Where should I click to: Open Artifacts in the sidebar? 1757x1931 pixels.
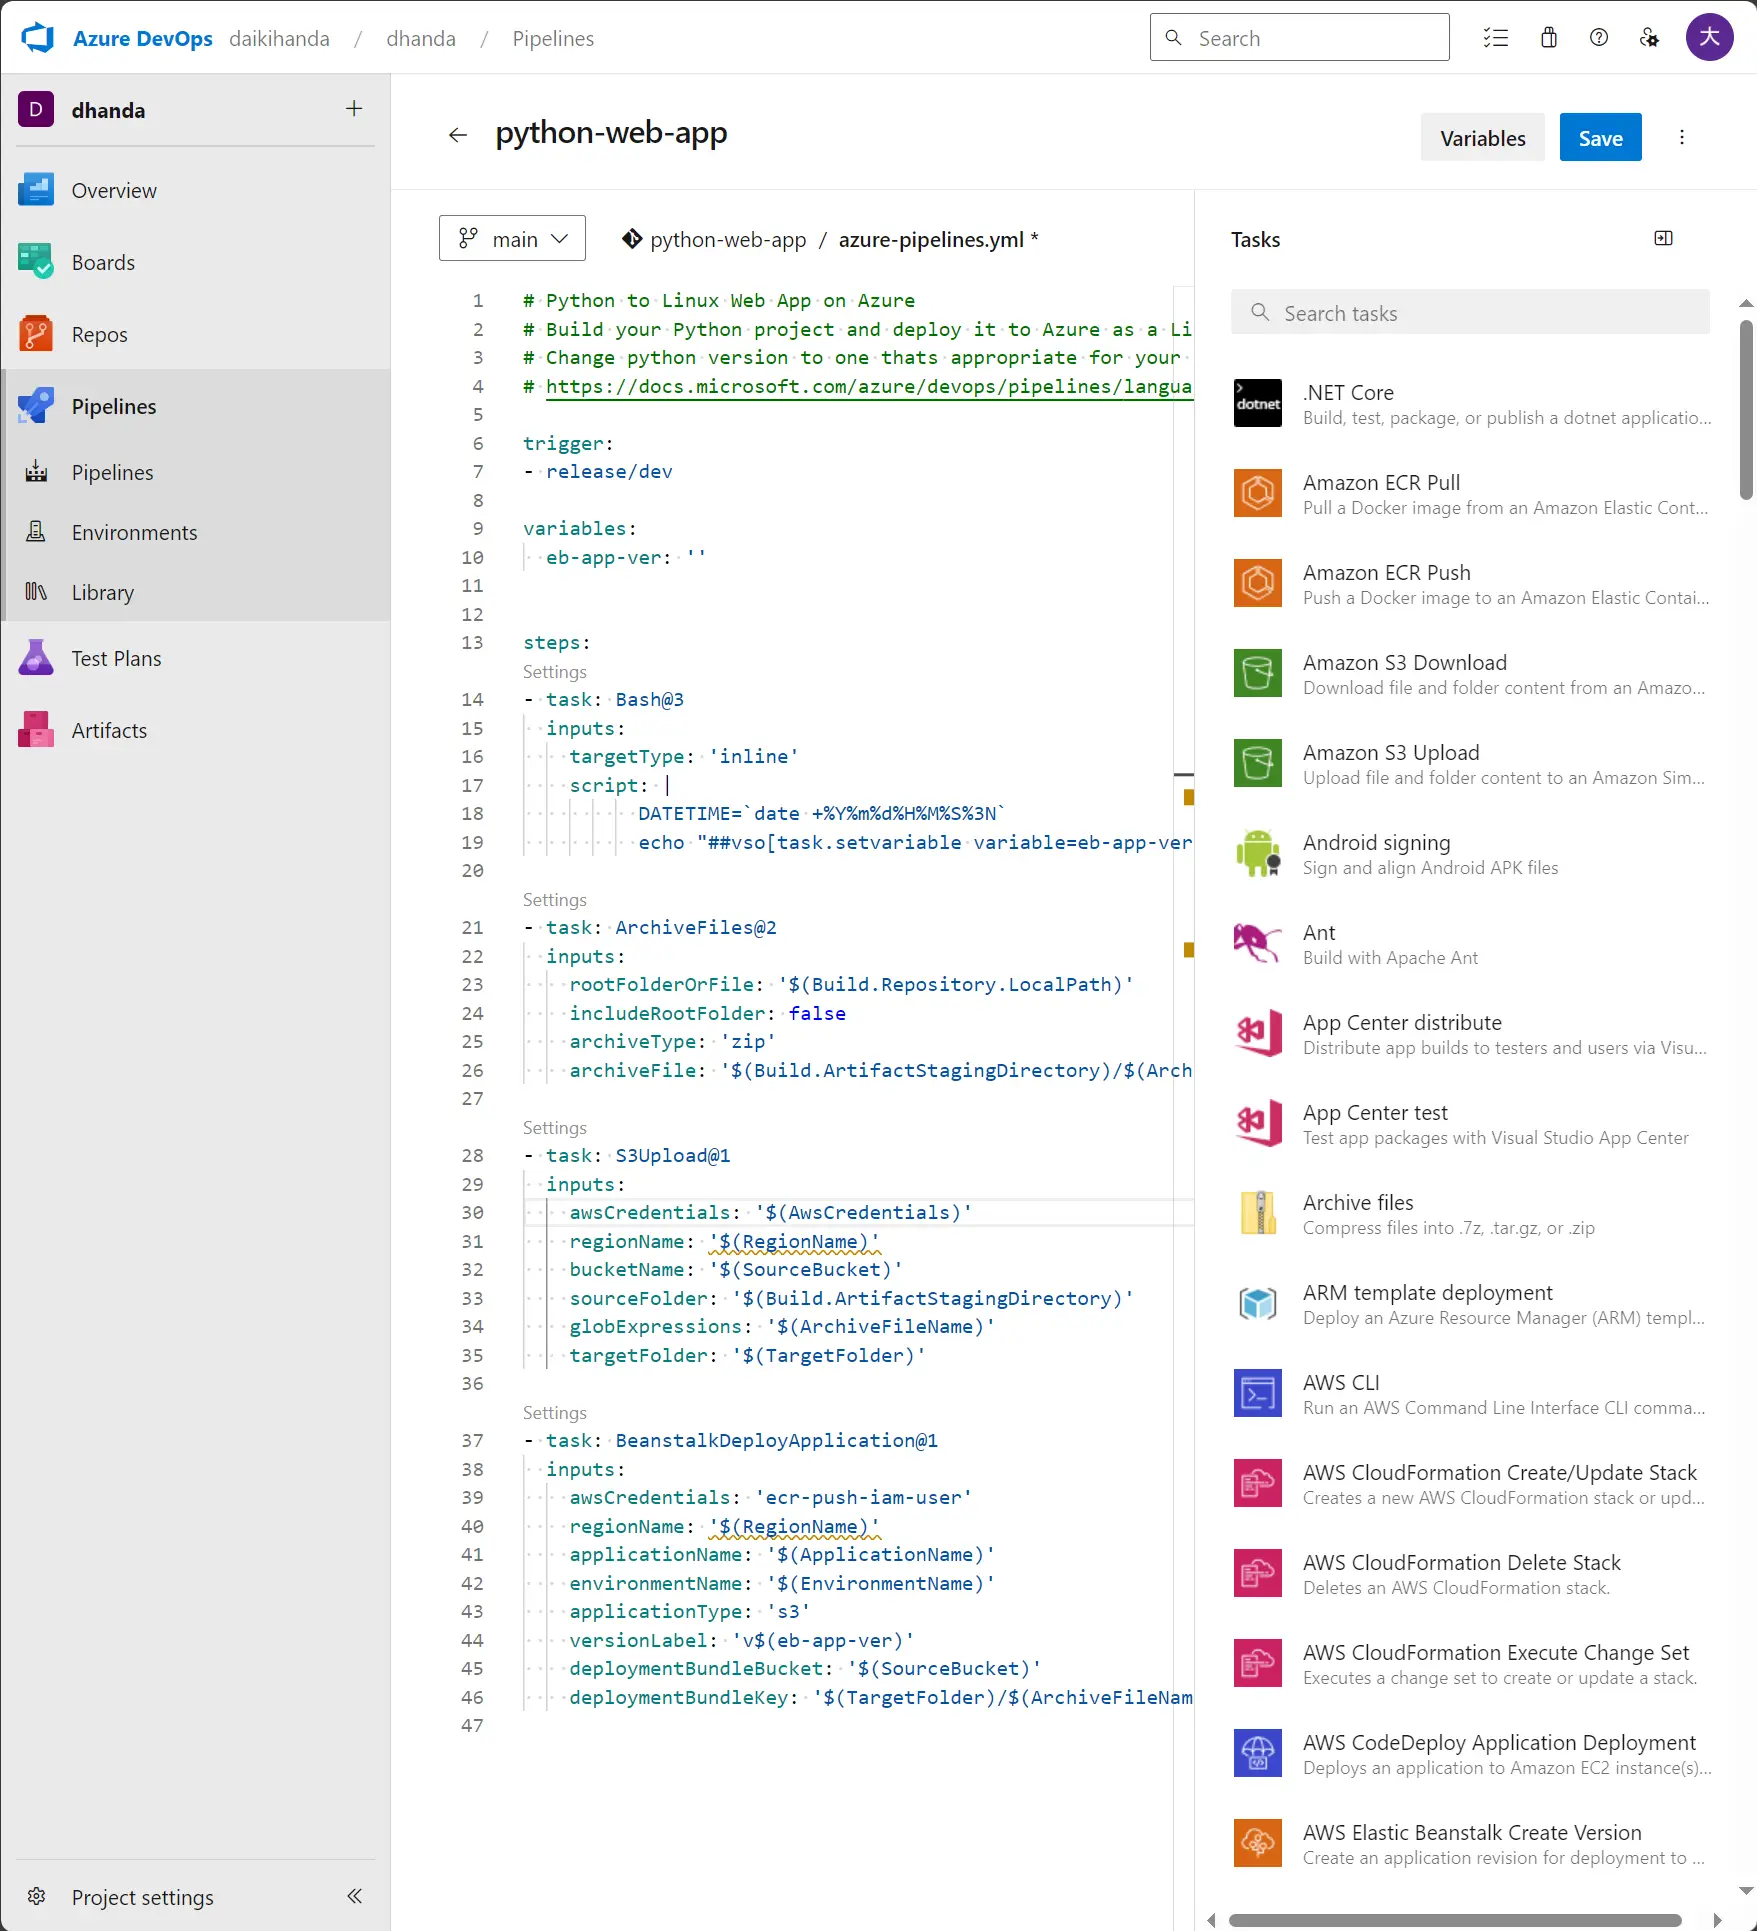[196, 730]
